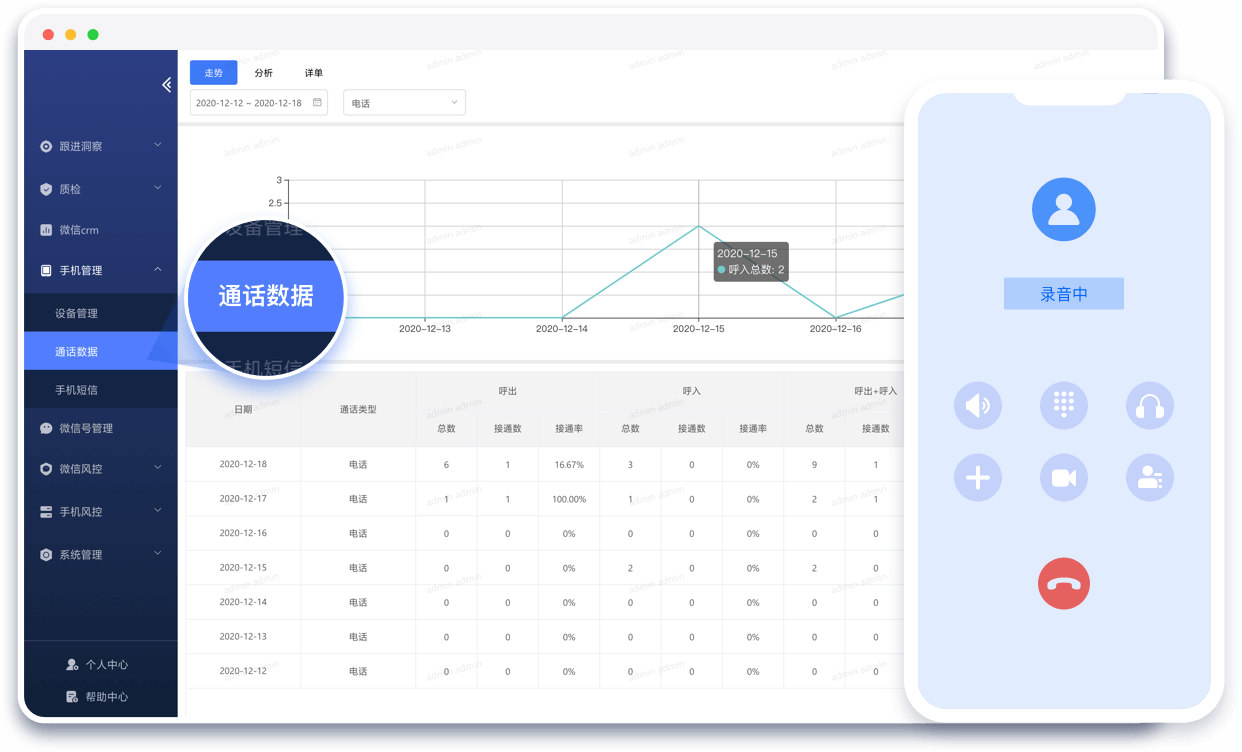Image resolution: width=1242 pixels, height=752 pixels.
Task: Switch to the 详单 tab
Action: pos(314,73)
